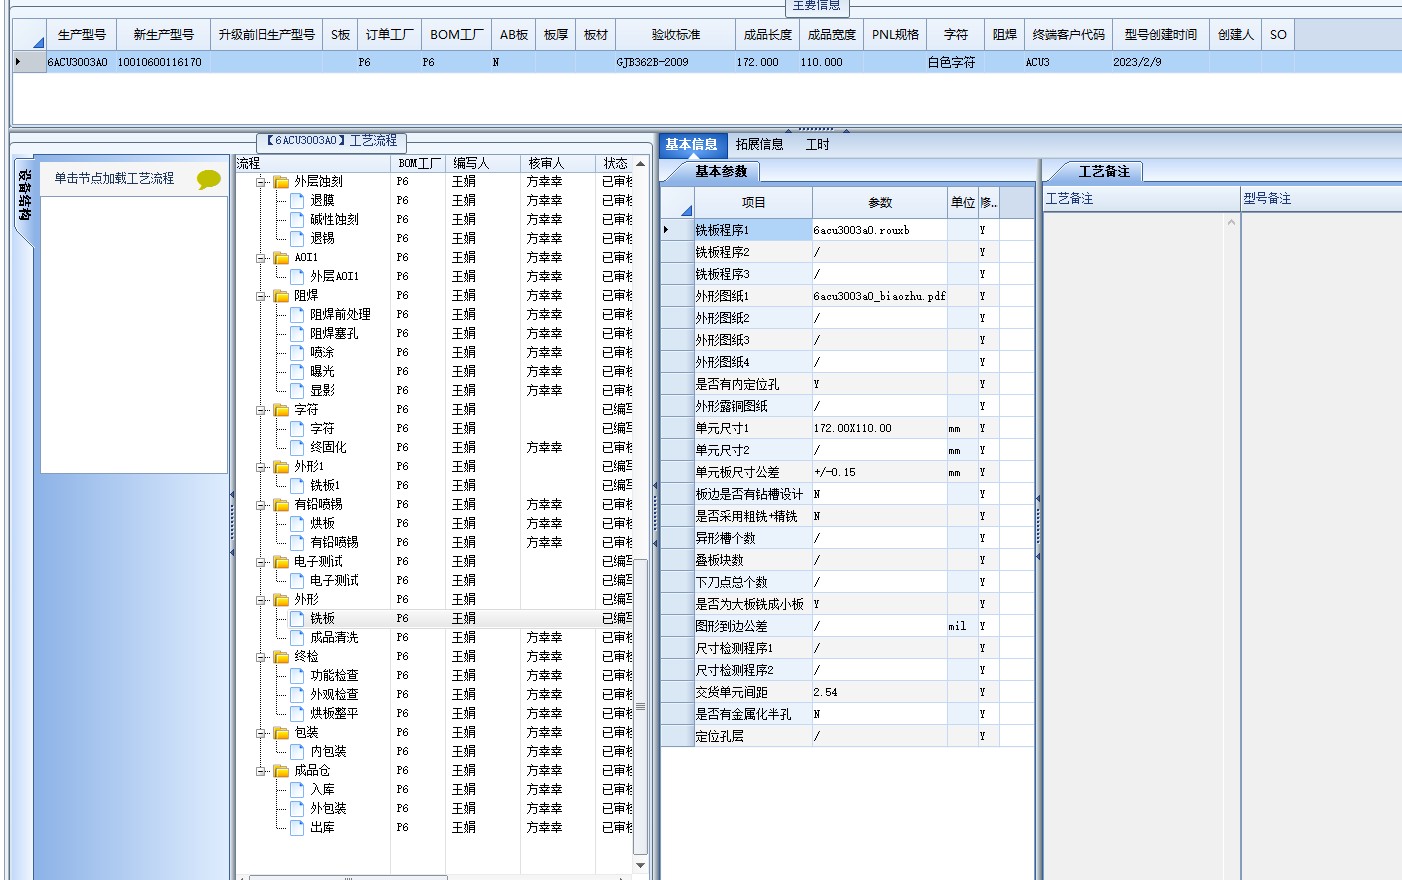
Task: Edit the 单元板尺寸公差 value +/-0.15
Action: click(879, 472)
